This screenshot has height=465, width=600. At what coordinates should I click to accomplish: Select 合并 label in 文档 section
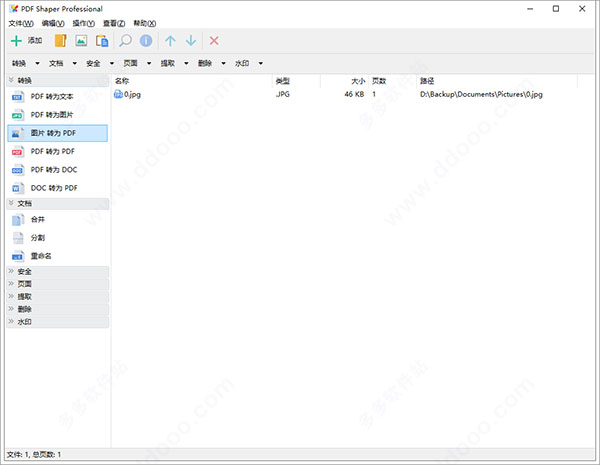point(38,220)
